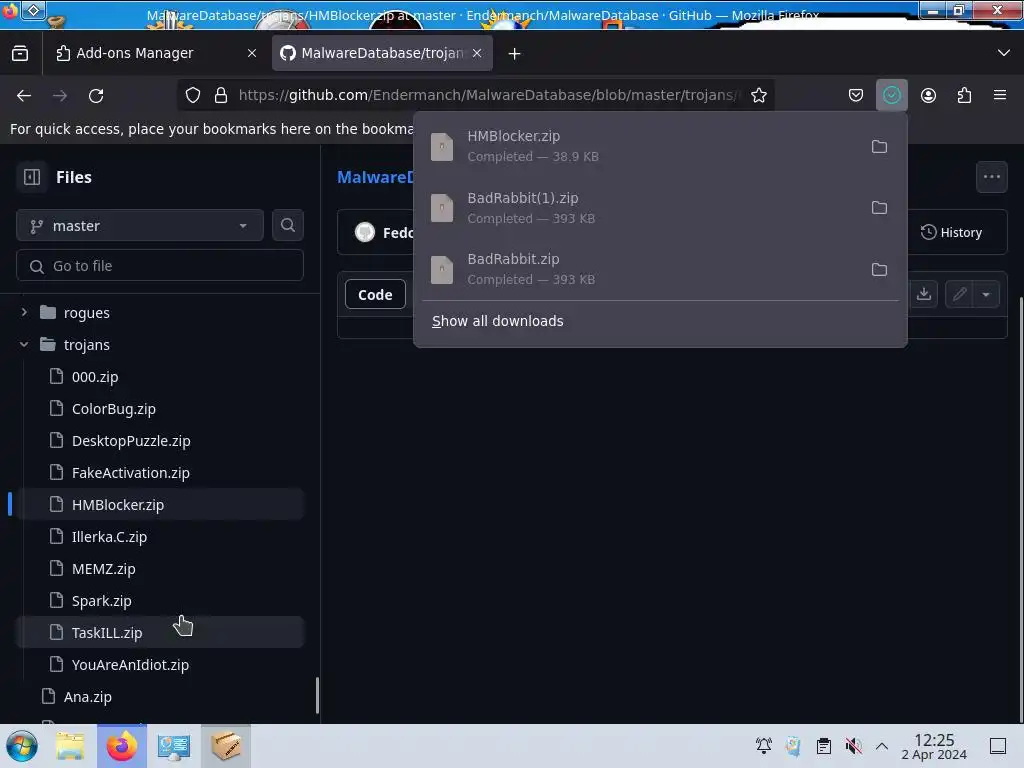Select the Code view button

pyautogui.click(x=375, y=295)
